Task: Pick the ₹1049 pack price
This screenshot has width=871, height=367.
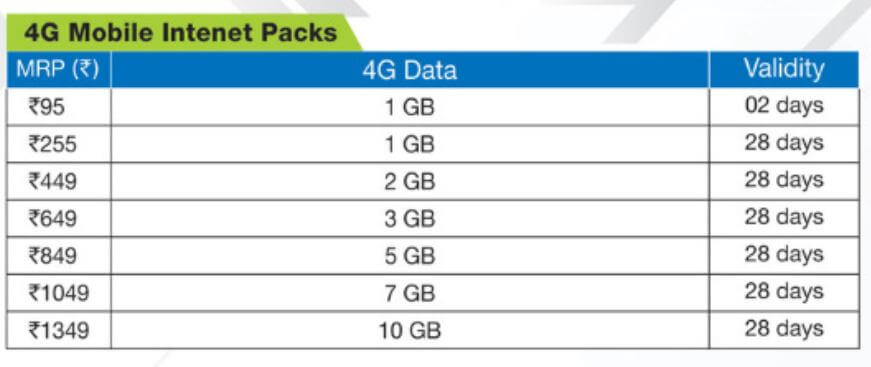Action: point(58,293)
